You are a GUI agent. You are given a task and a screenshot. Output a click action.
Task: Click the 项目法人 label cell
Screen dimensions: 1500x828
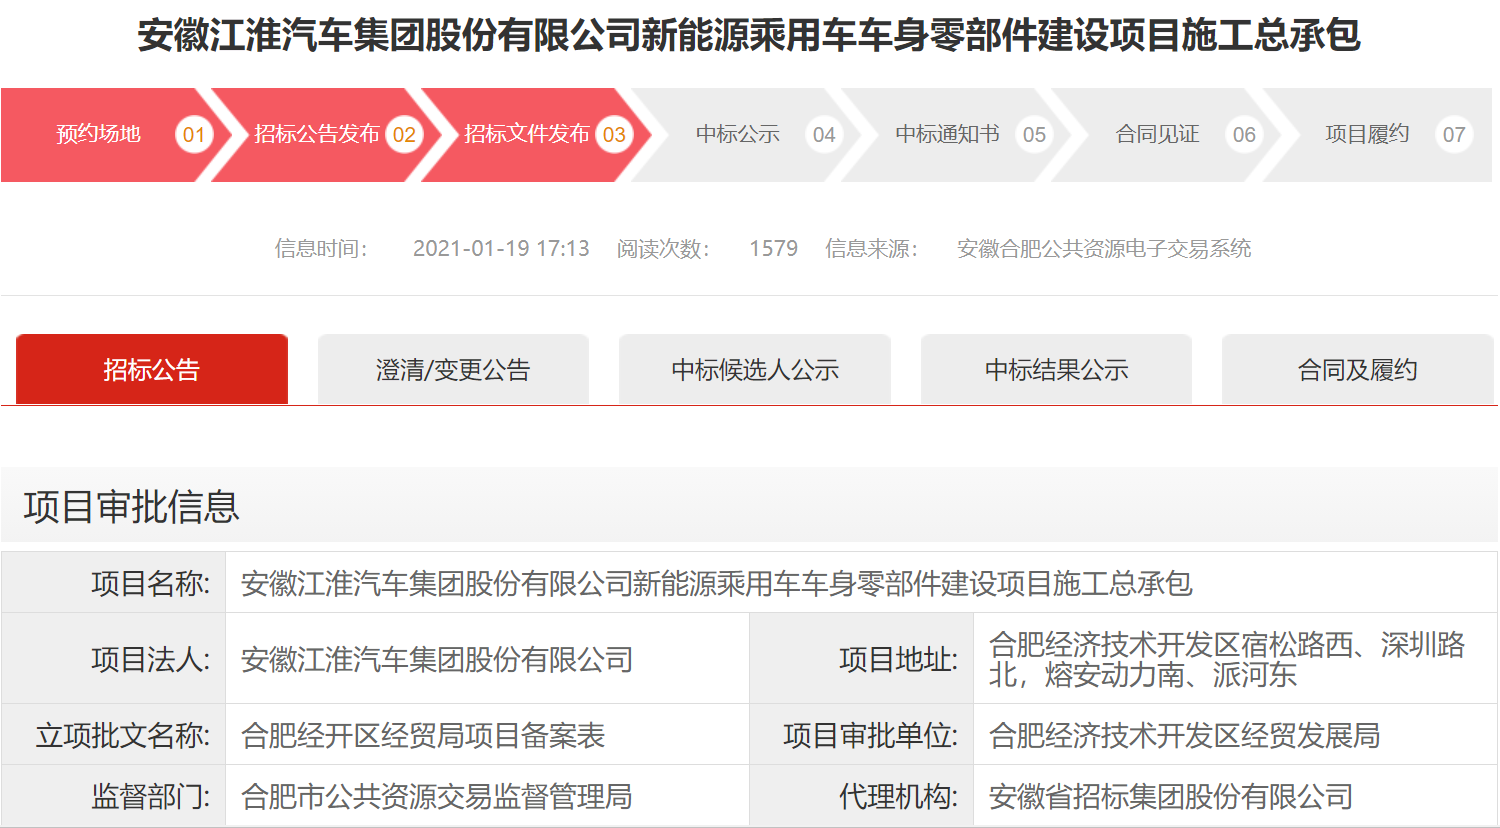point(114,659)
